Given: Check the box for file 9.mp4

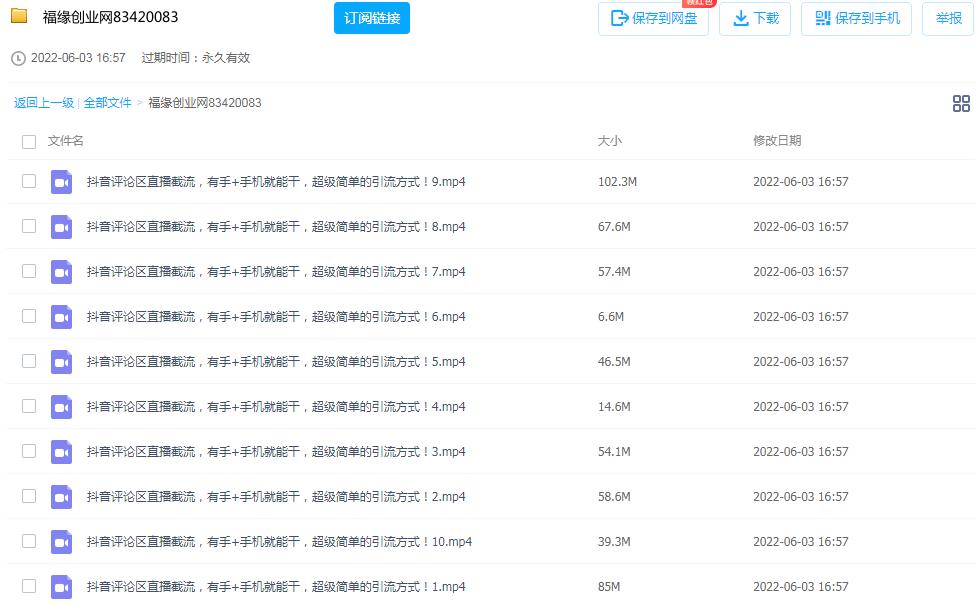Looking at the screenshot, I should click(x=29, y=181).
